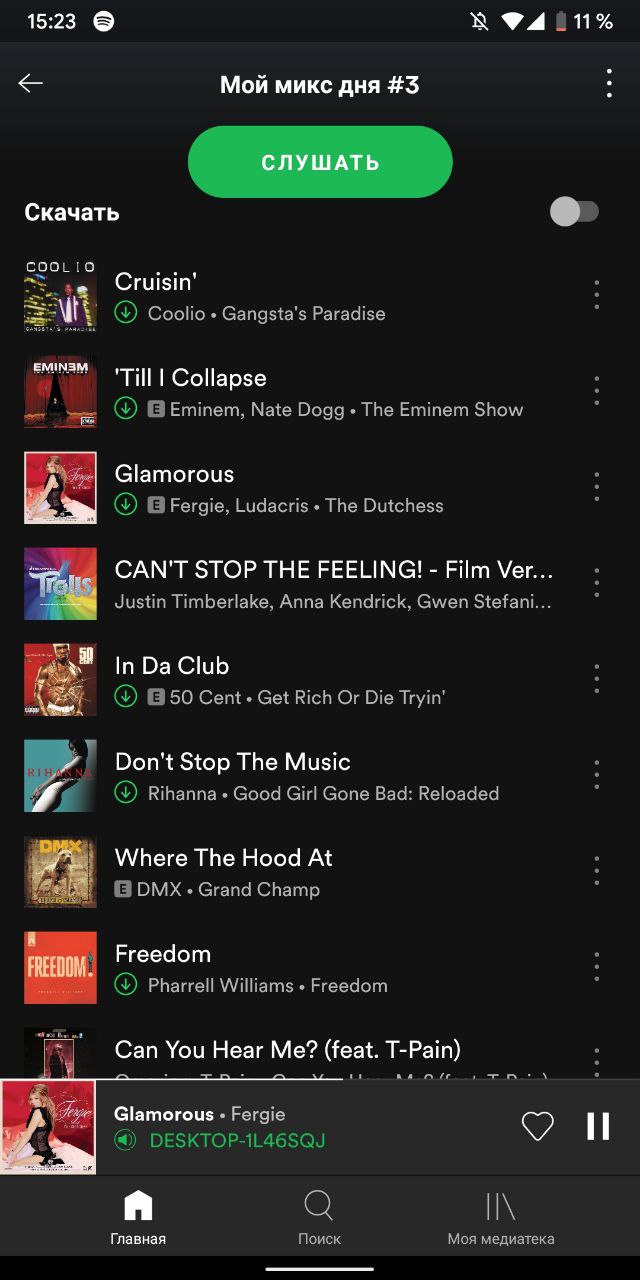Open playlist options three-dot menu in header
640x1280 pixels.
[609, 84]
